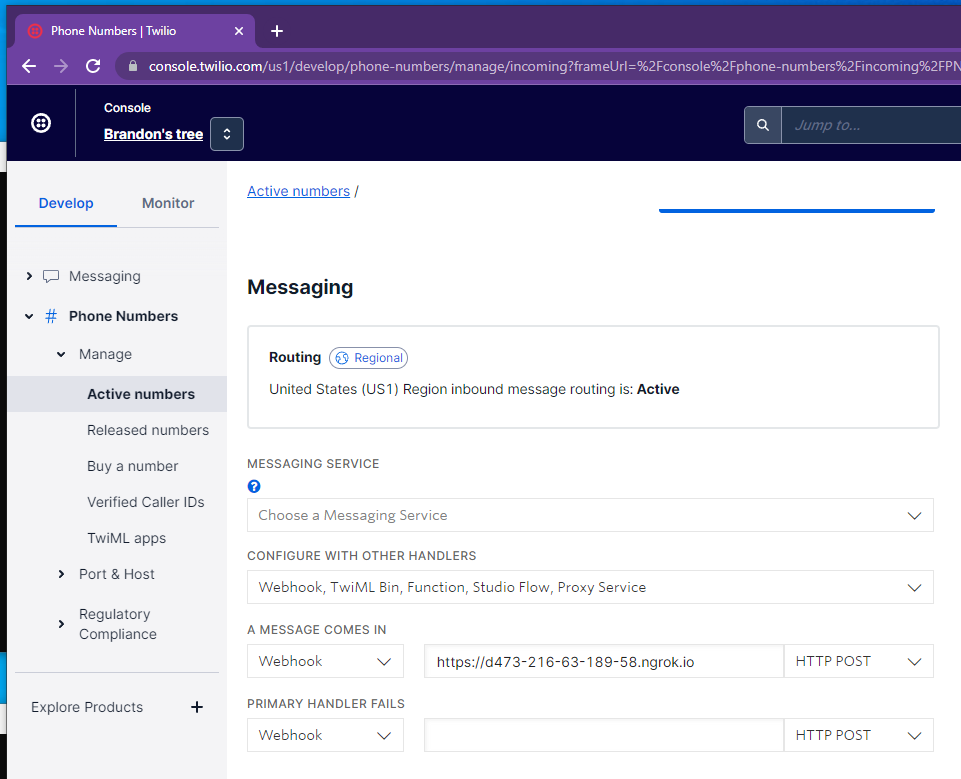Expand Explore Products with the plus button
The image size is (961, 779).
coord(196,707)
